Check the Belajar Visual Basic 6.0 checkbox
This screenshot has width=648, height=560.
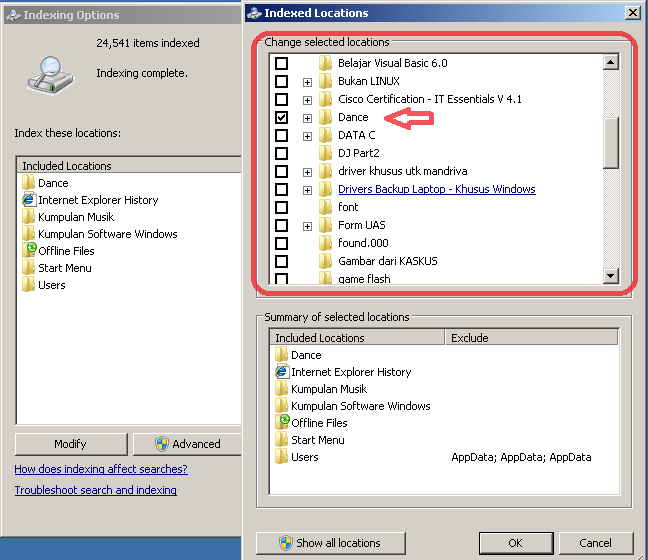[x=281, y=63]
